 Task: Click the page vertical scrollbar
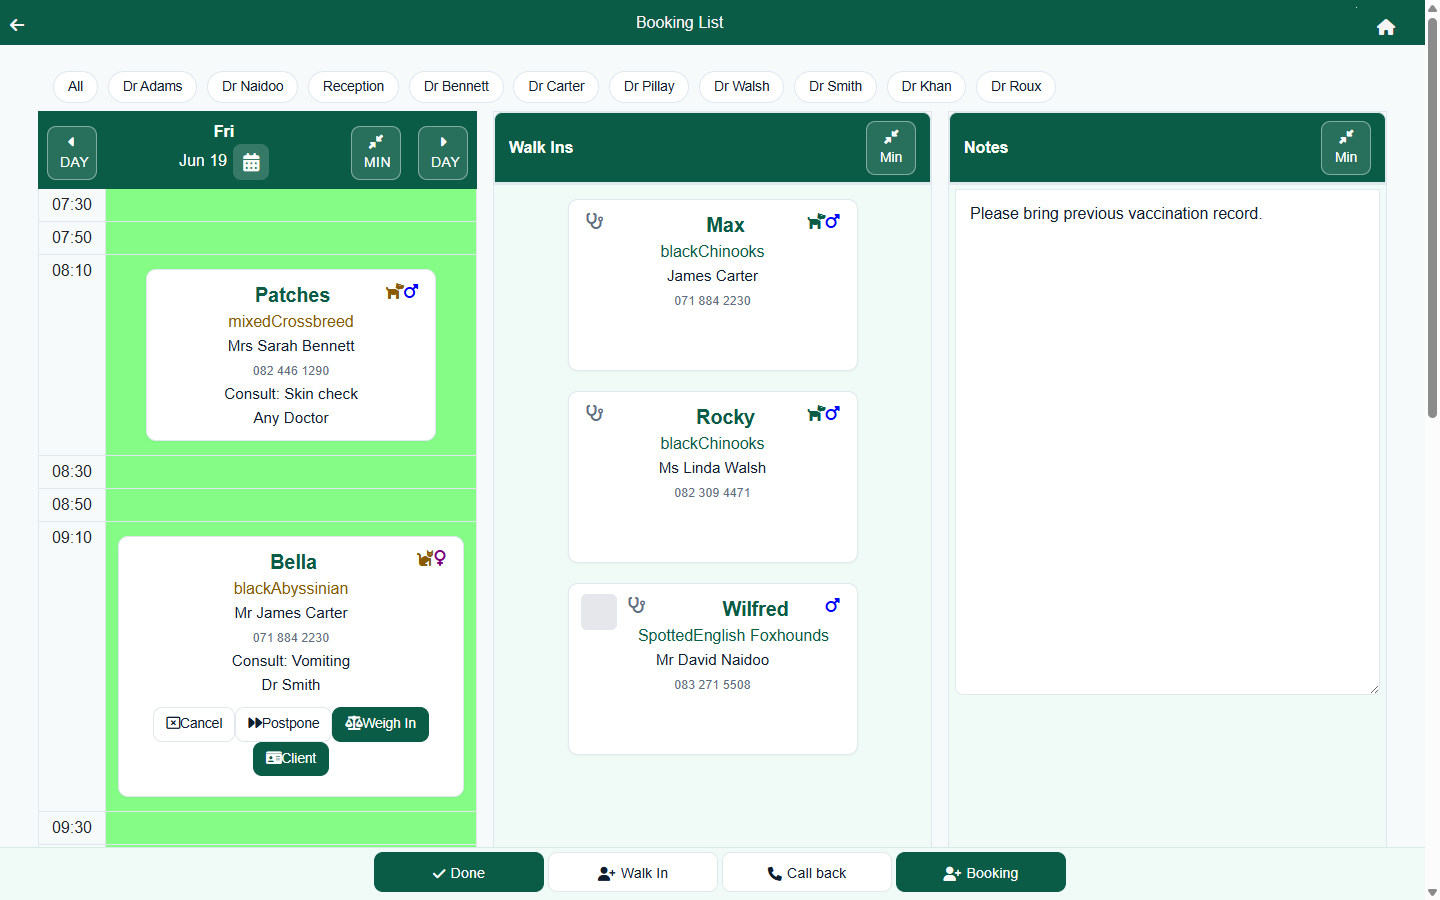click(x=1432, y=217)
